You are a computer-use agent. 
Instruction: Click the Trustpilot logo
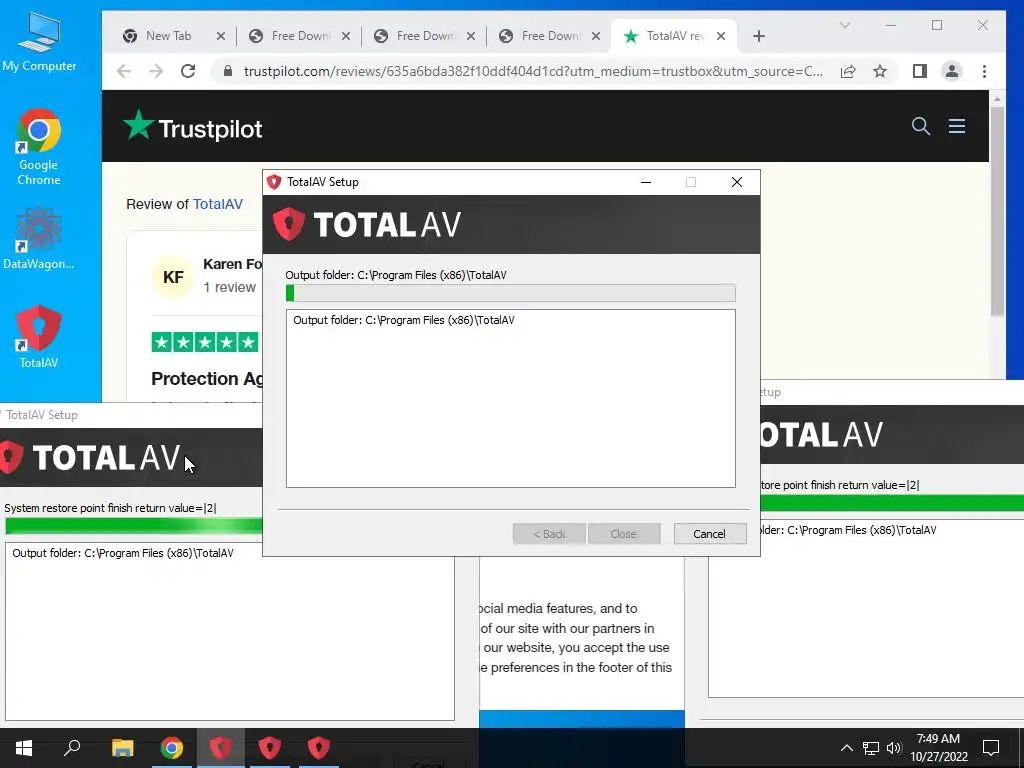[x=193, y=126]
